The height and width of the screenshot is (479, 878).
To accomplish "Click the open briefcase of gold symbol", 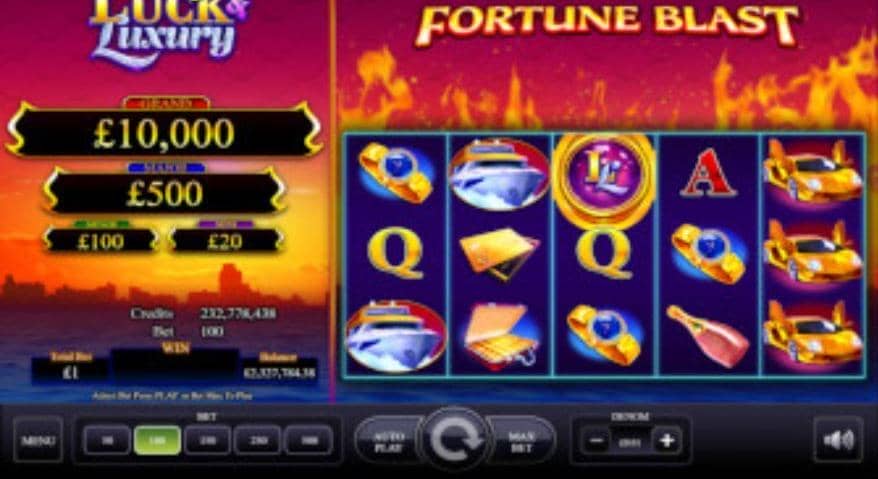I will coord(499,334).
